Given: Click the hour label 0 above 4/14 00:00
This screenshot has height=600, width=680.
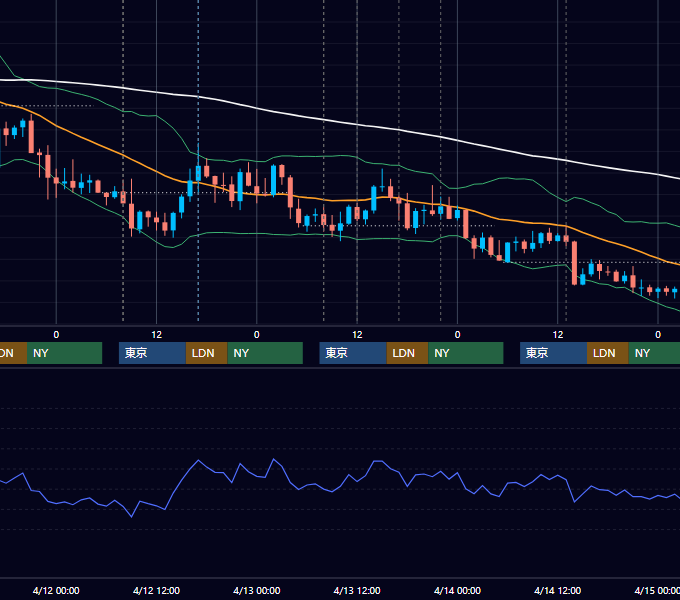Looking at the screenshot, I should [x=457, y=335].
